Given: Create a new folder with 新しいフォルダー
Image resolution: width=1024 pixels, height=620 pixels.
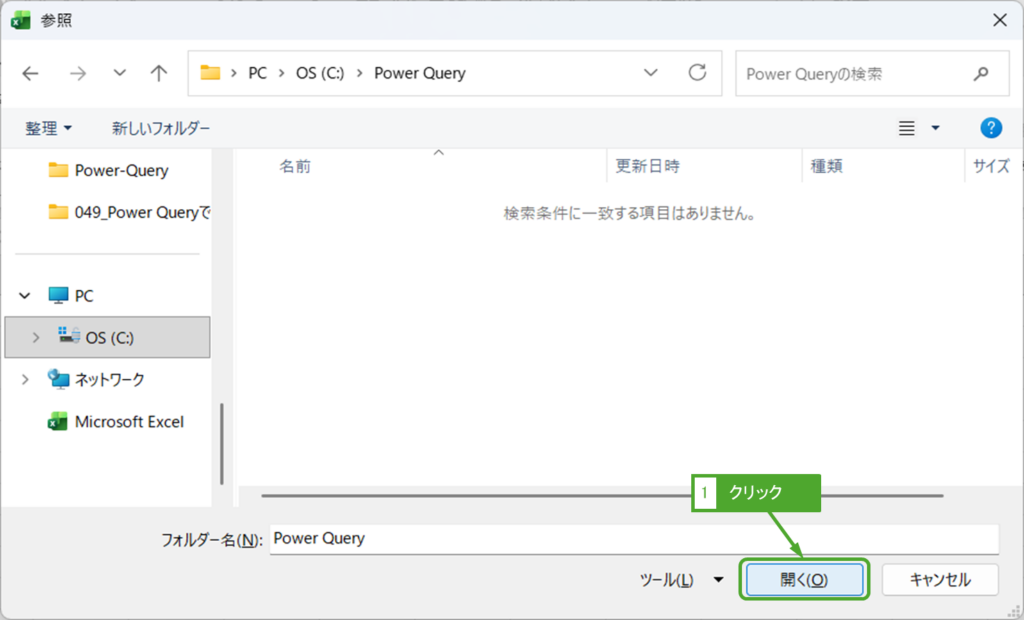Looking at the screenshot, I should coord(161,128).
